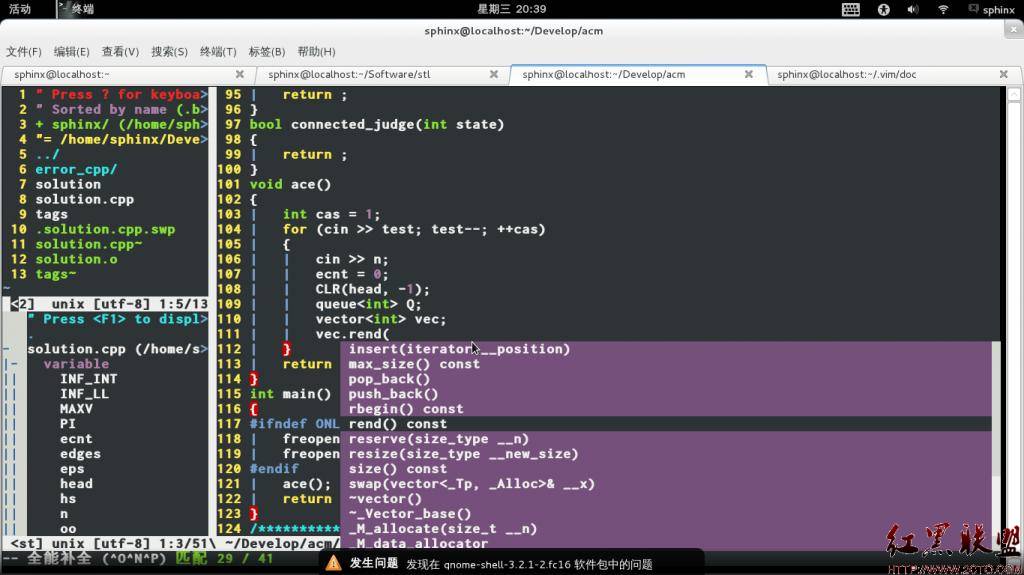The image size is (1024, 575).
Task: Select solution.o in file list
Action: (x=76, y=259)
